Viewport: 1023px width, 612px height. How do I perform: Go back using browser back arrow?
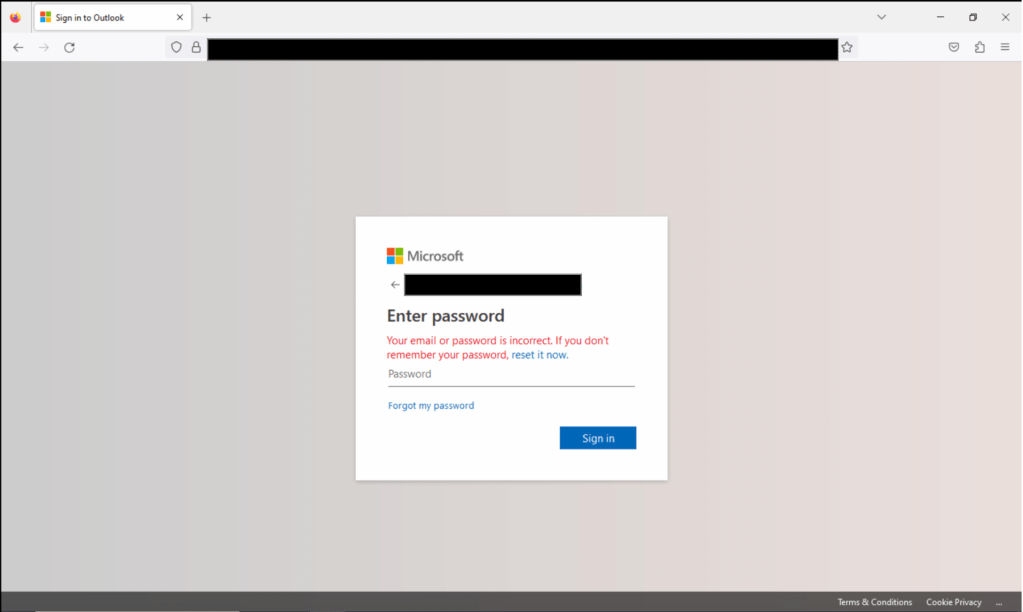[18, 47]
